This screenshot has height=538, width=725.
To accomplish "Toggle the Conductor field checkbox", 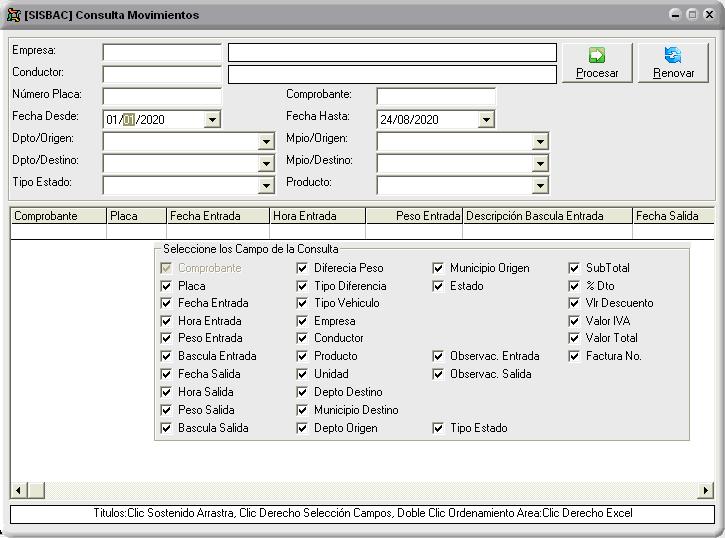I will (x=303, y=338).
